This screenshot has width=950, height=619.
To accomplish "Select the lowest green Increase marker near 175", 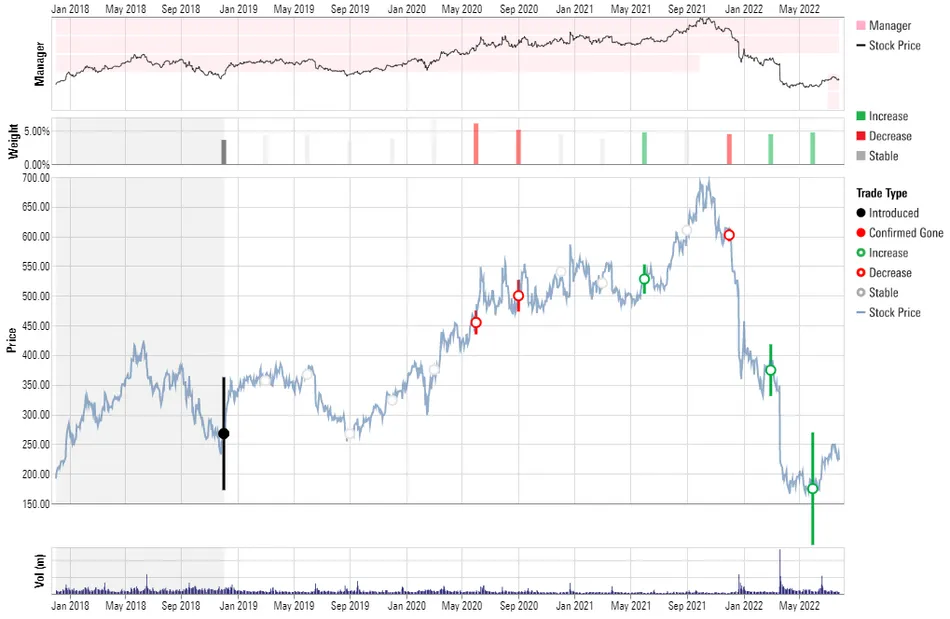I will tap(813, 488).
